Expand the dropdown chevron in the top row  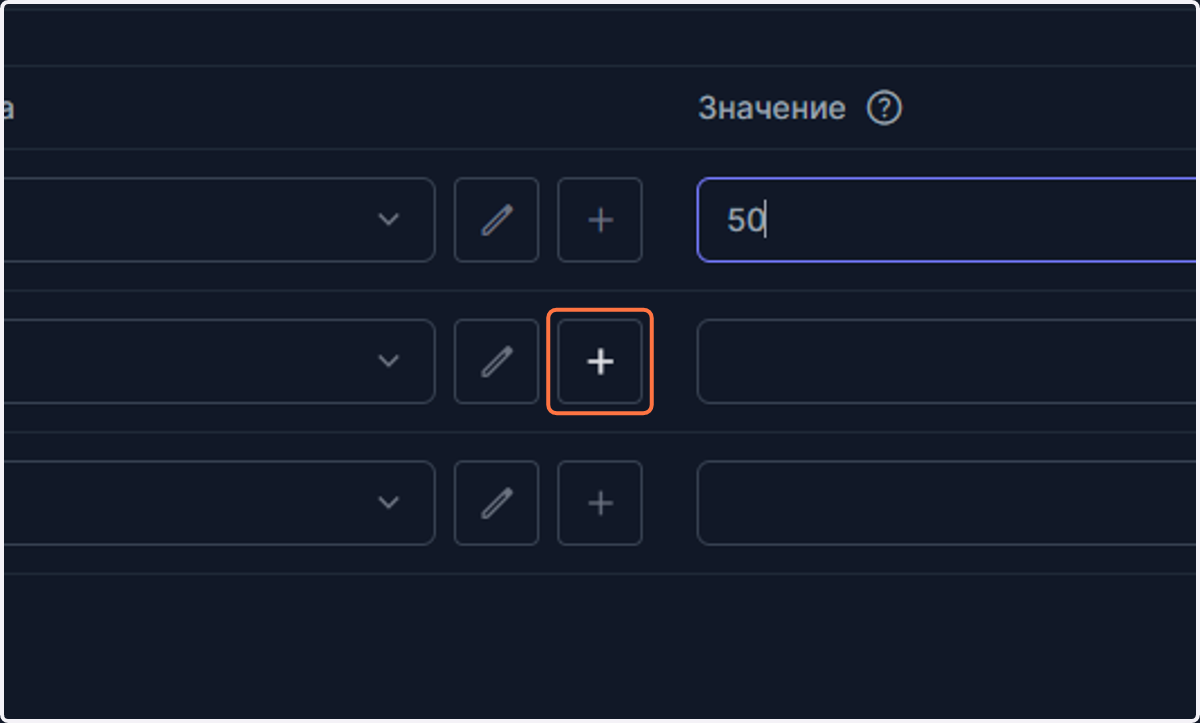point(389,220)
